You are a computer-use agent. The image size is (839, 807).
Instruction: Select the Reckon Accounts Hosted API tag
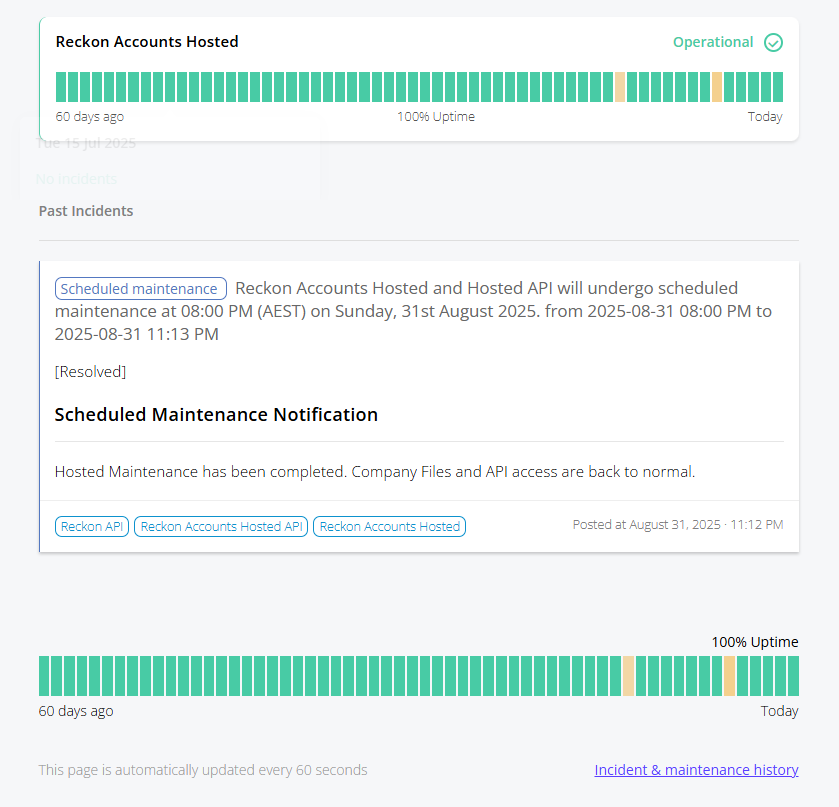[221, 527]
